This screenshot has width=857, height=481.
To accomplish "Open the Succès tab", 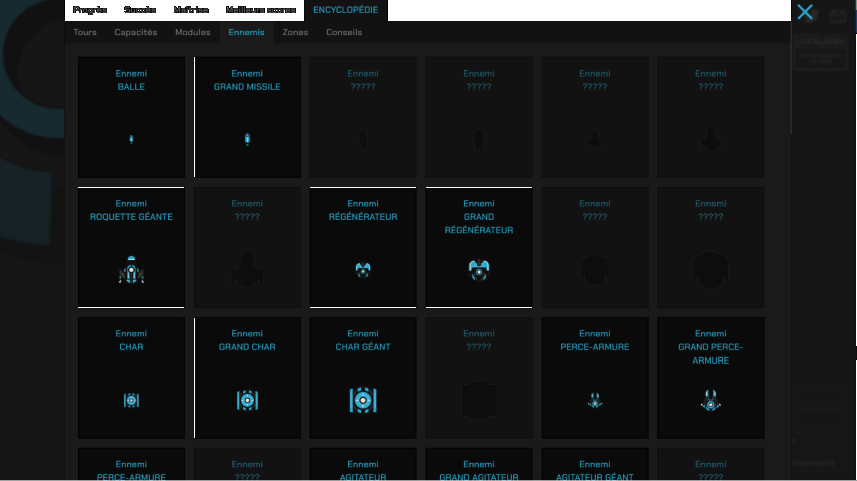I will [x=140, y=10].
